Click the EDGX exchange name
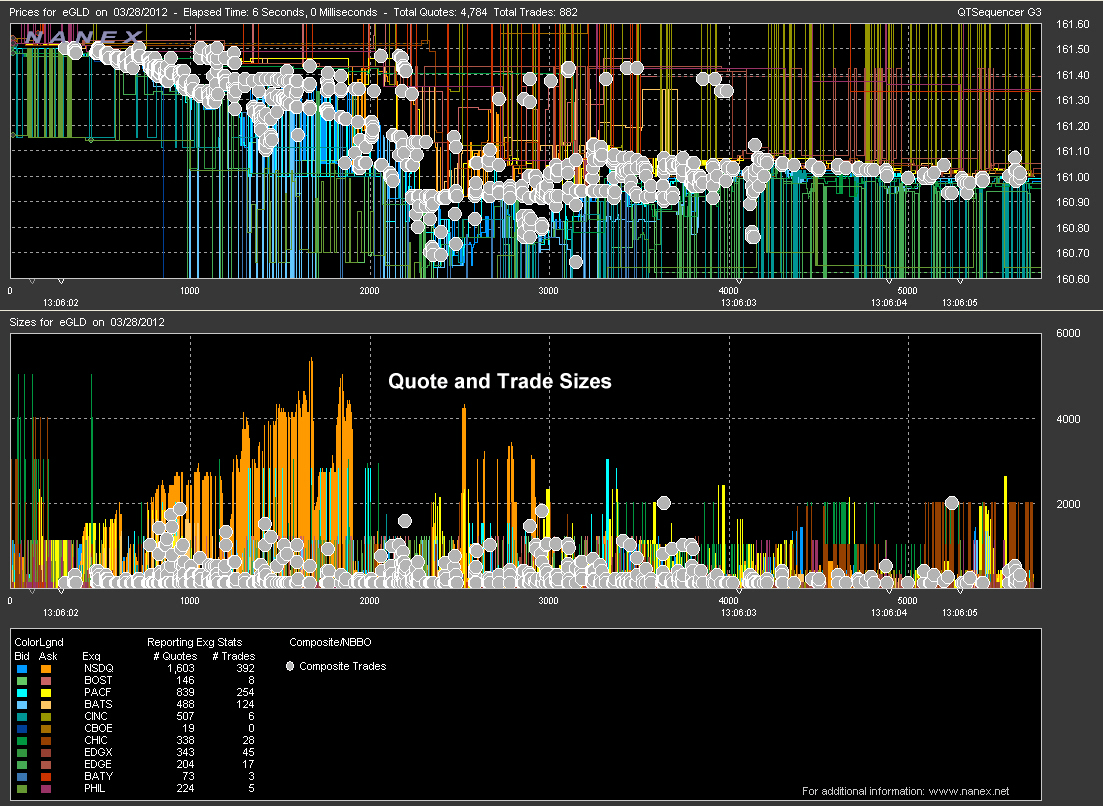The height and width of the screenshot is (806, 1103). point(98,752)
